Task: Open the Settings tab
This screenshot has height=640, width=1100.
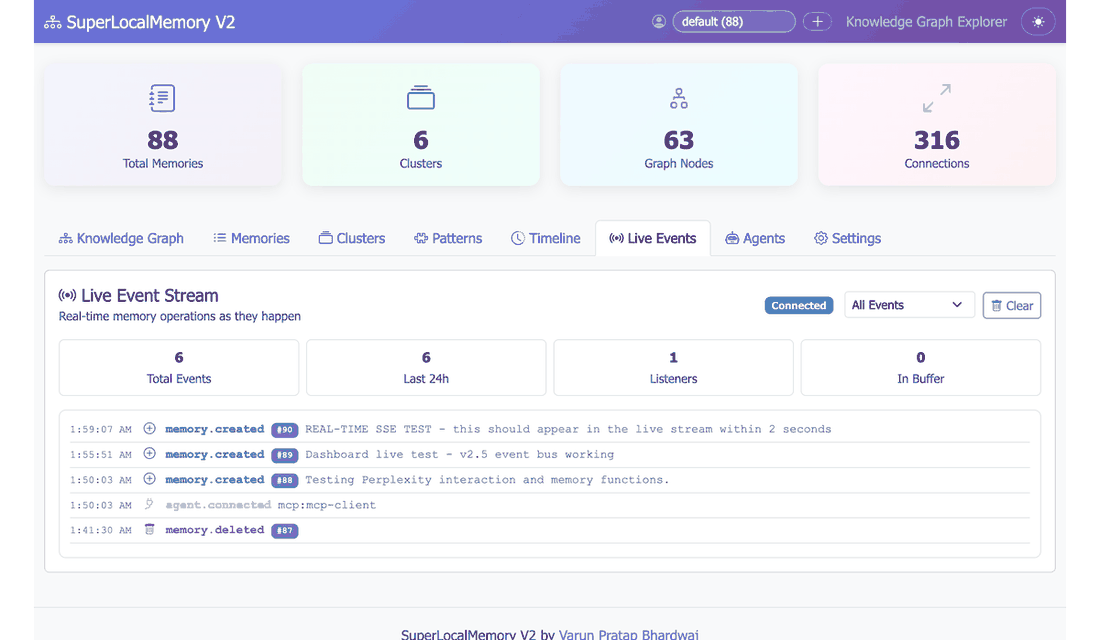Action: pyautogui.click(x=847, y=238)
